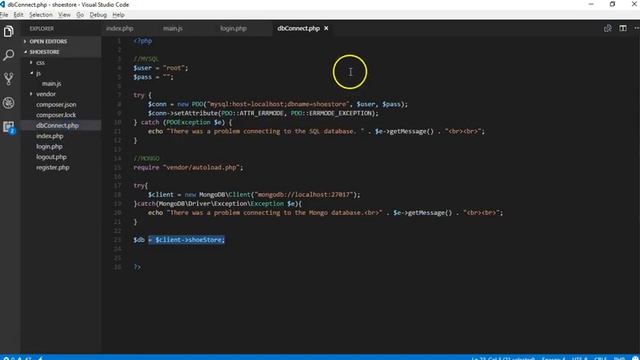
Task: Select dbConnect.php in the explorer tree
Action: point(57,125)
